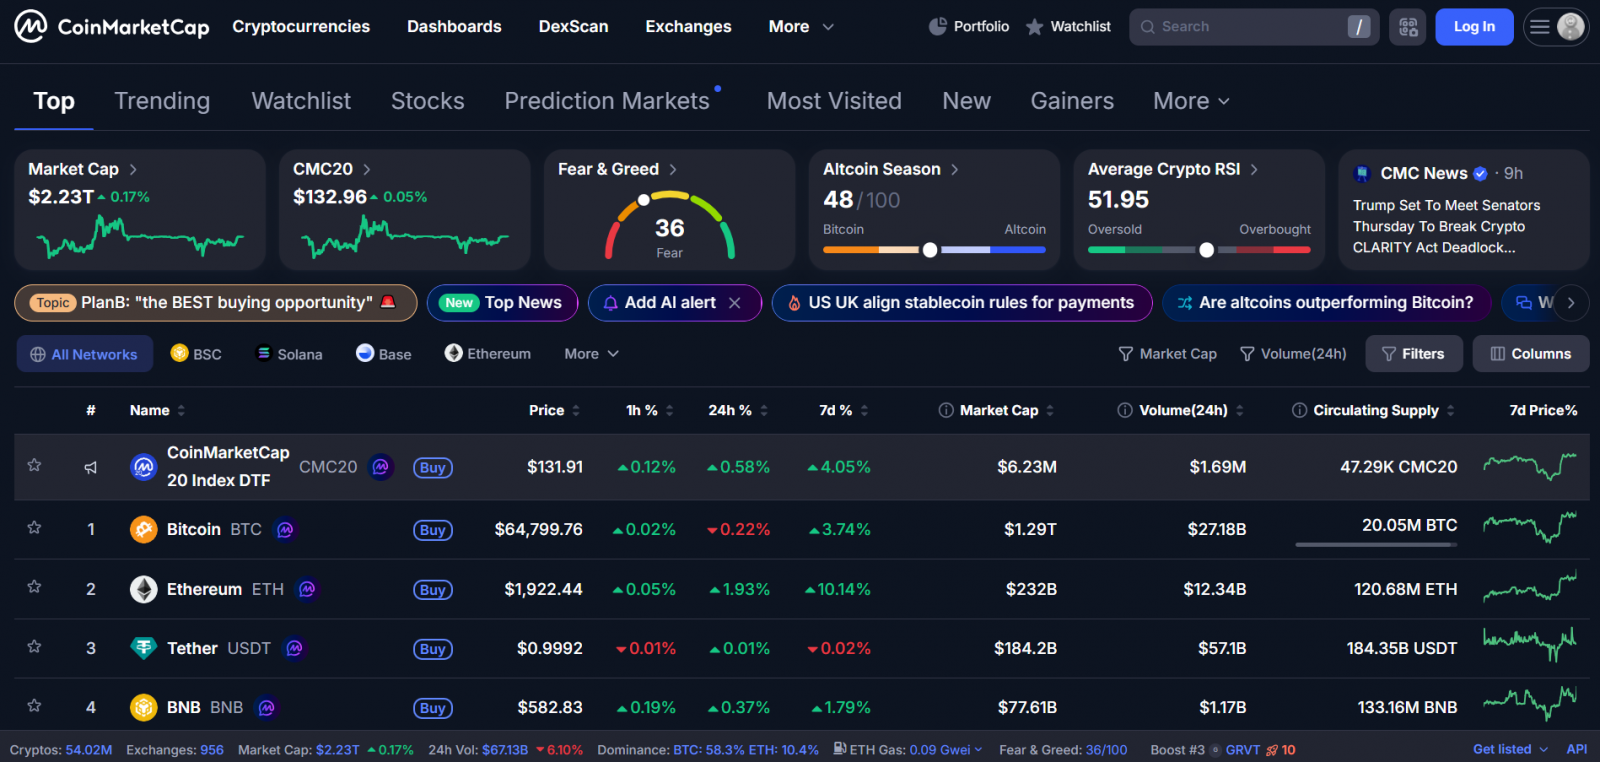The height and width of the screenshot is (762, 1600).
Task: Click the Fear & Greed gauge
Action: click(x=670, y=226)
